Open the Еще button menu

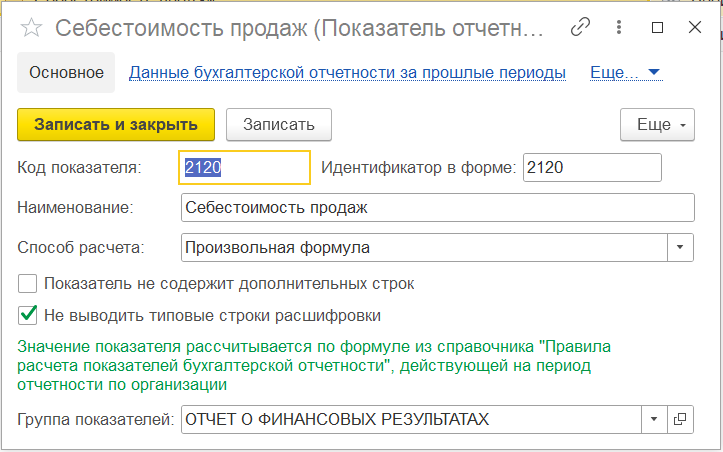click(x=657, y=125)
